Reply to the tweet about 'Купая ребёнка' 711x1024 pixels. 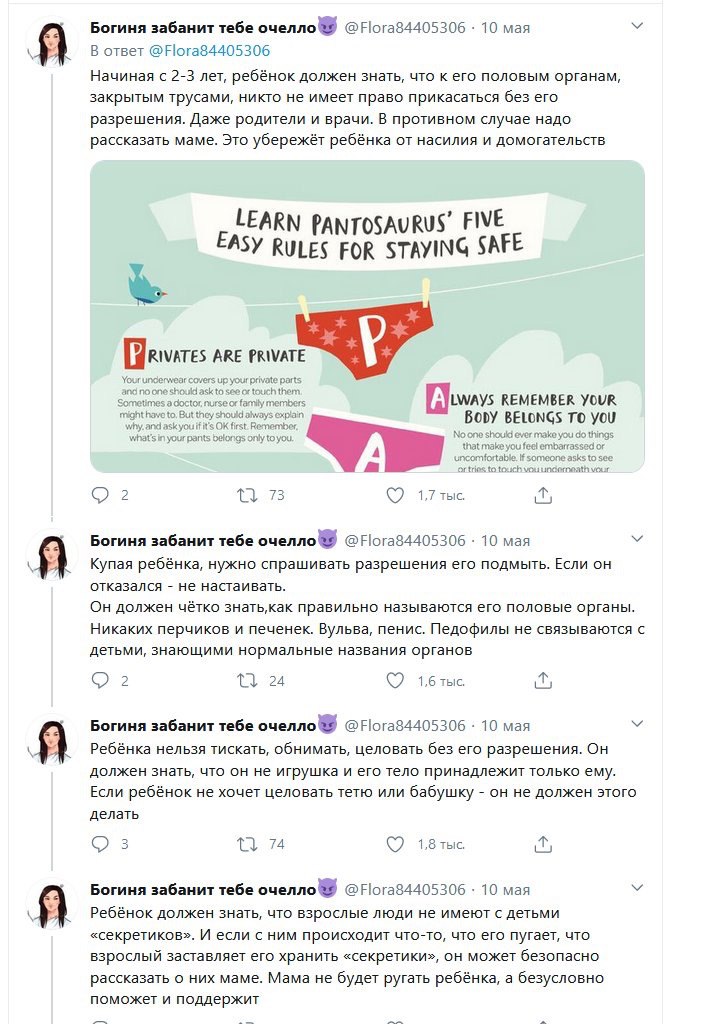(99, 680)
